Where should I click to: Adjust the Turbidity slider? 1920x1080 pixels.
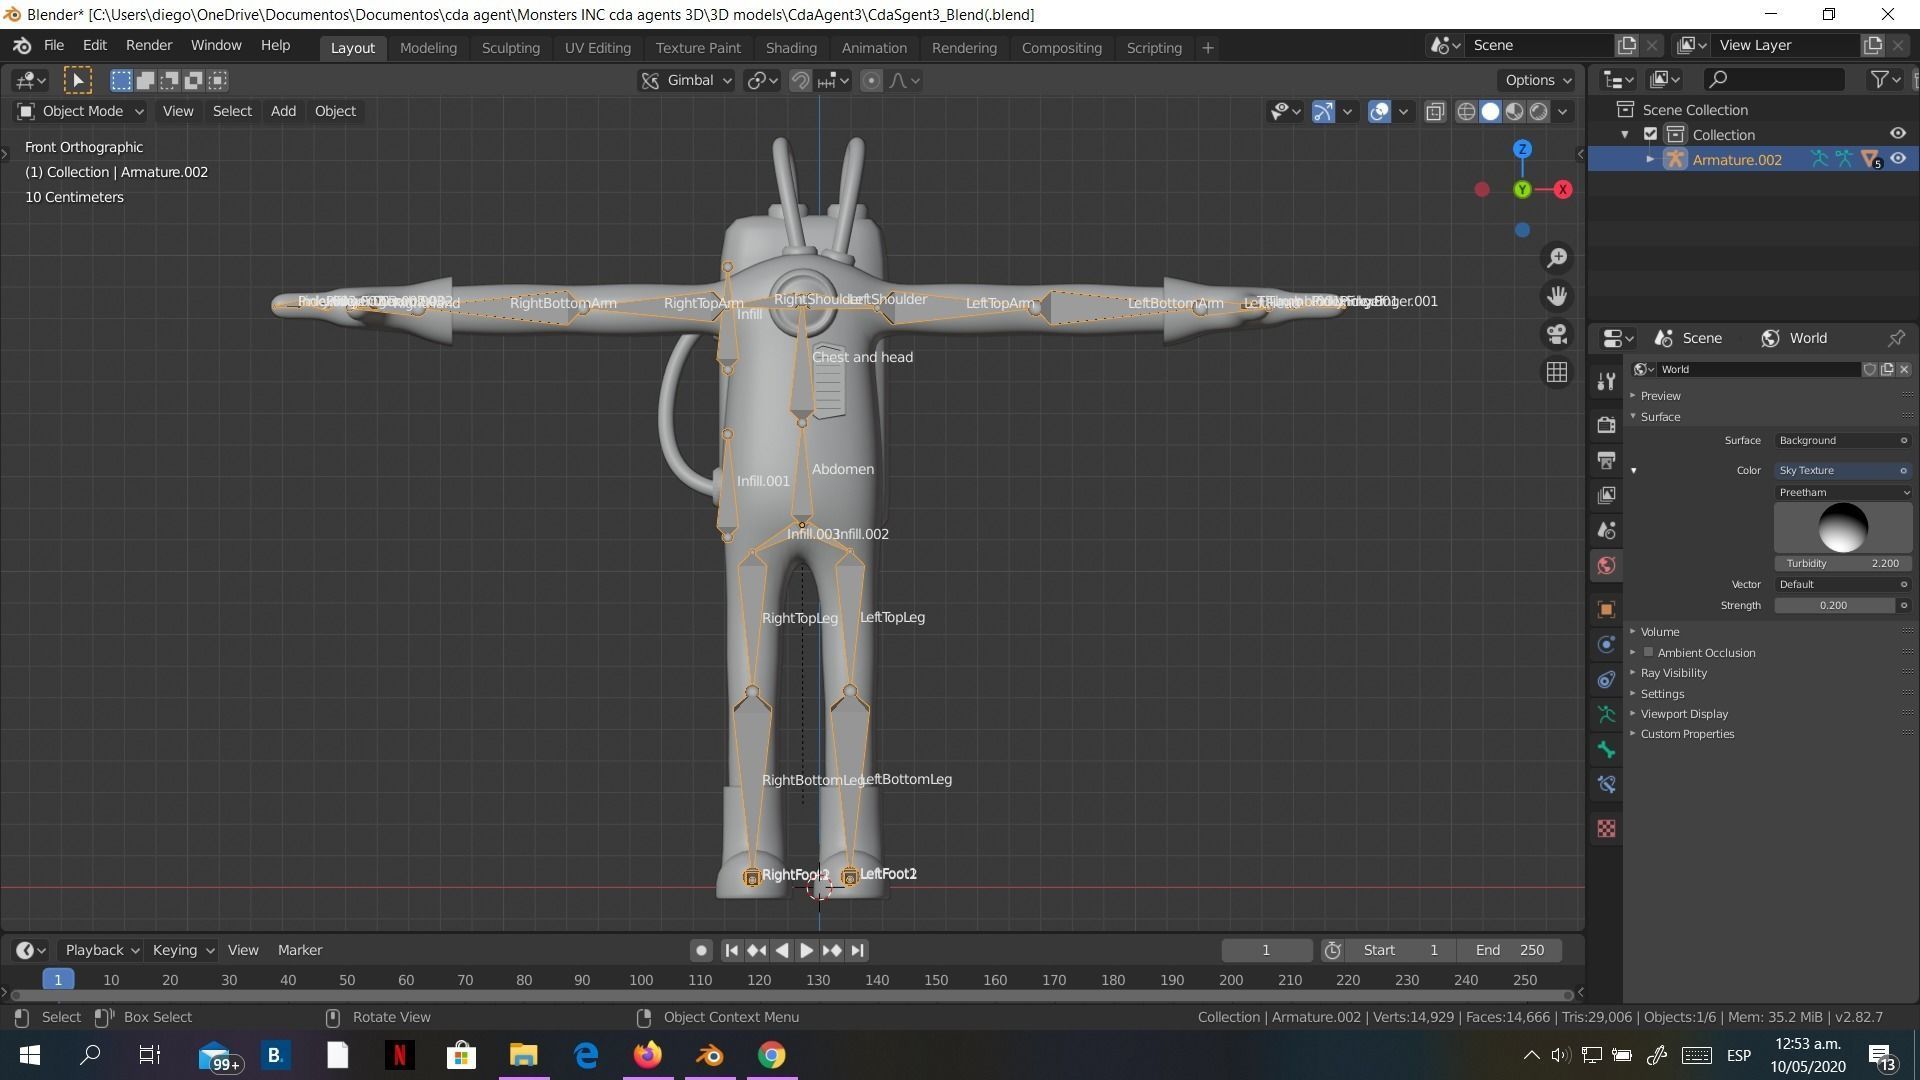pyautogui.click(x=1842, y=563)
